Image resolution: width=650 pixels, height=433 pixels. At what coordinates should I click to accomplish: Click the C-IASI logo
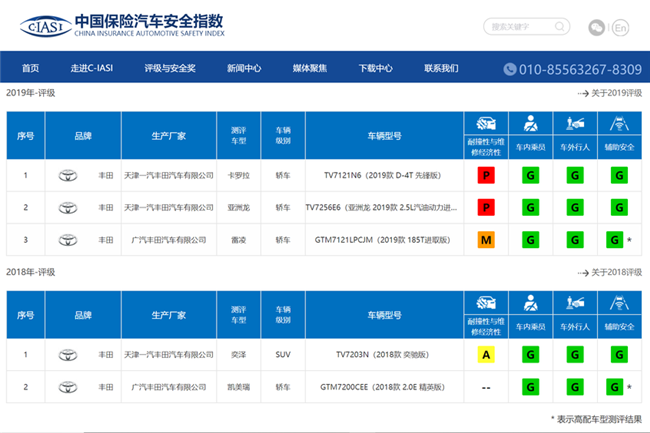(x=46, y=27)
